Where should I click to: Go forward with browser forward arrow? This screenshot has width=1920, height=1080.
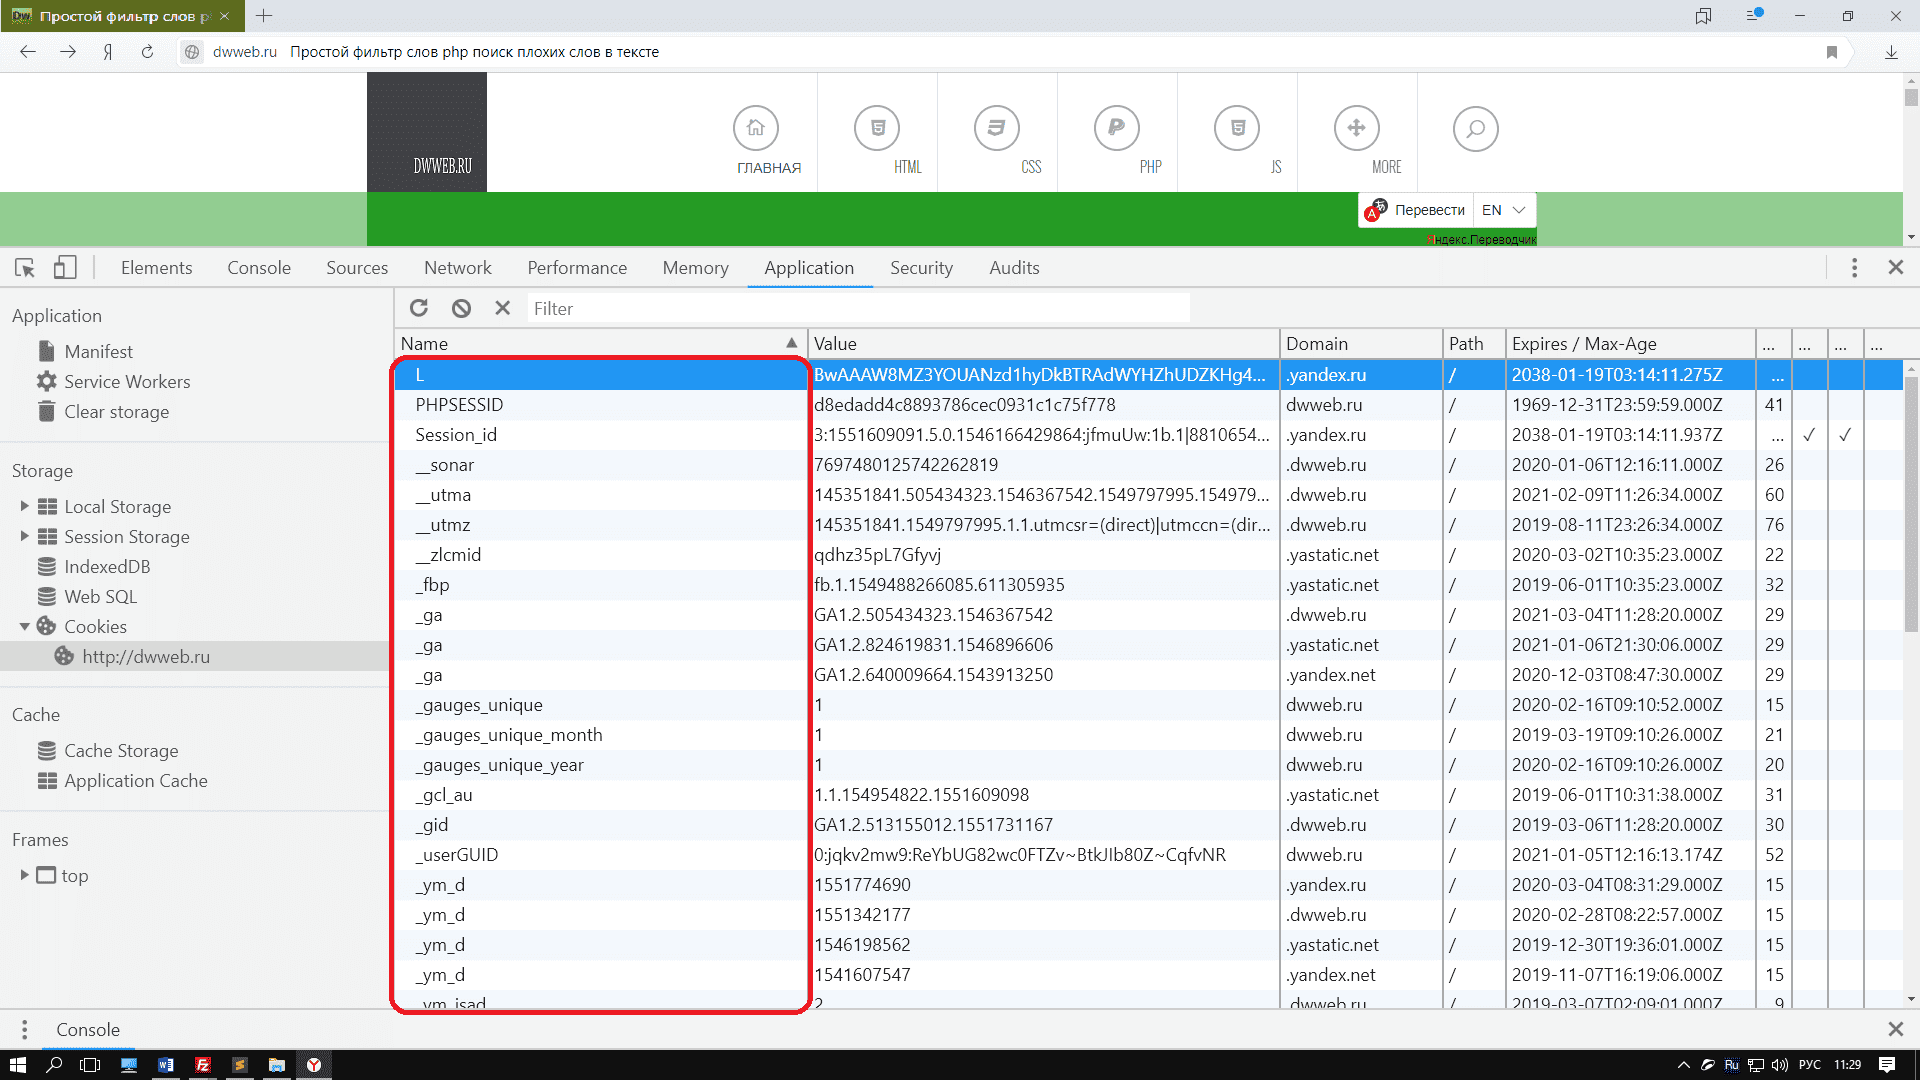coord(68,52)
